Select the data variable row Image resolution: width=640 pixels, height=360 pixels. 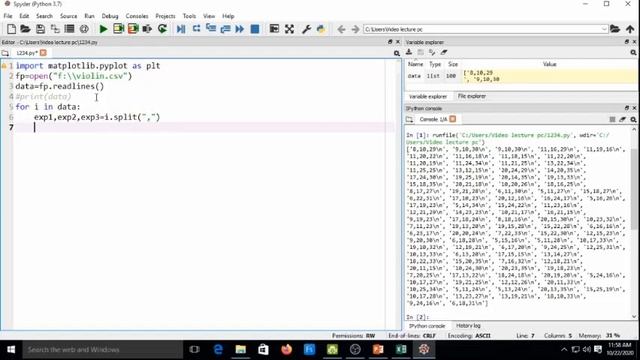point(521,76)
